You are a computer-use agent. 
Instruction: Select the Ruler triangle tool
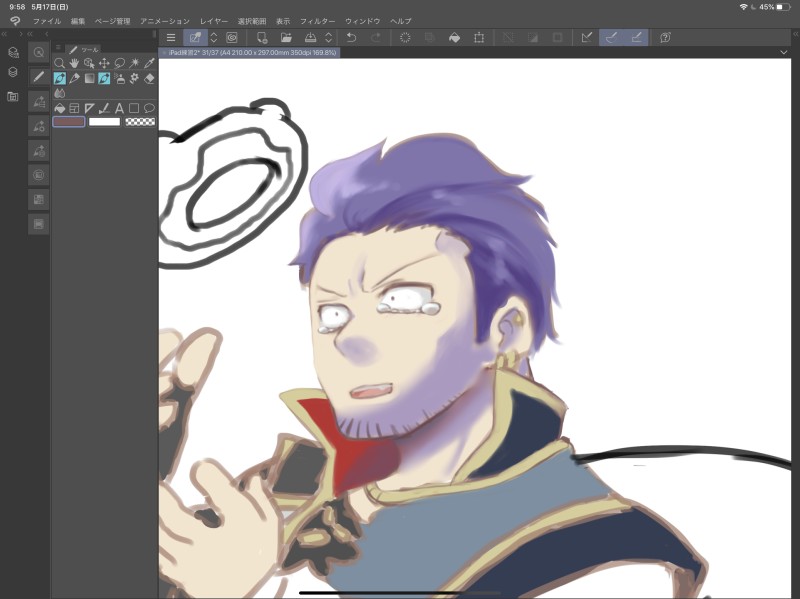point(89,108)
